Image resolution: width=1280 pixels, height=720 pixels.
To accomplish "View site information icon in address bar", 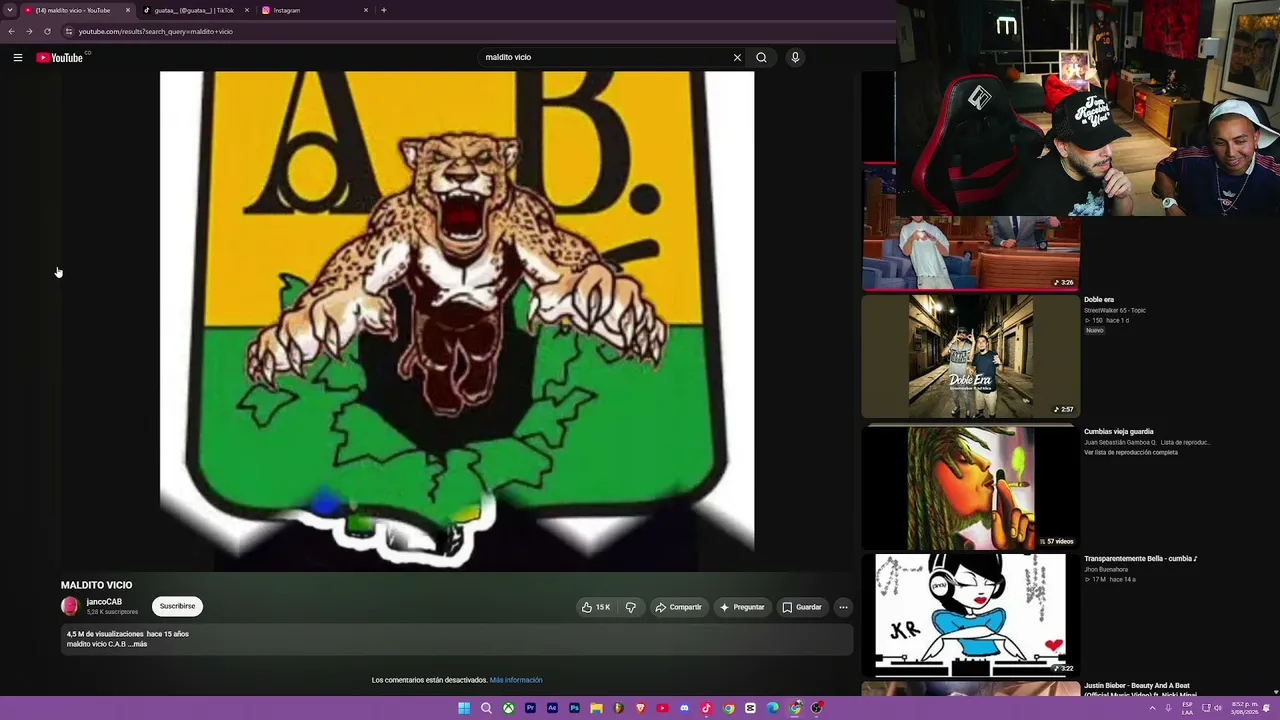I will tap(69, 31).
